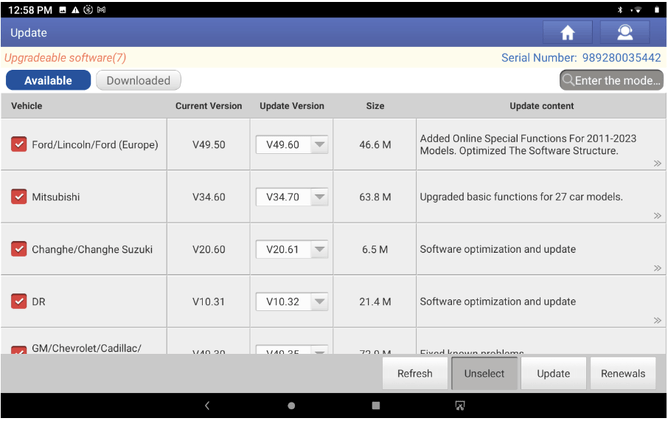Click the Renewals button
Screen dimensions: 668x421
point(623,373)
